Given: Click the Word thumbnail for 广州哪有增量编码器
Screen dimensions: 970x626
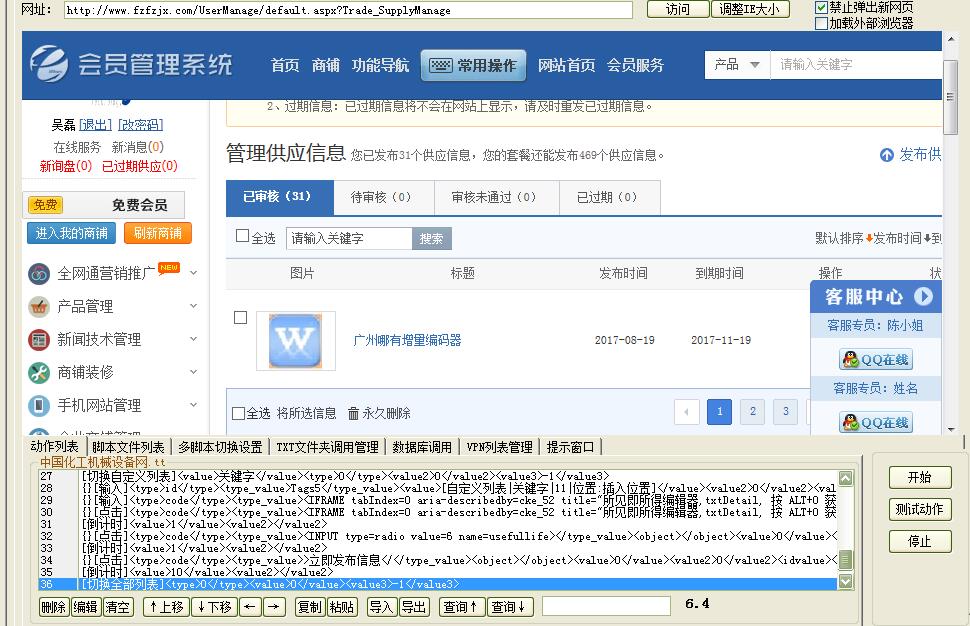Looking at the screenshot, I should click(x=296, y=340).
